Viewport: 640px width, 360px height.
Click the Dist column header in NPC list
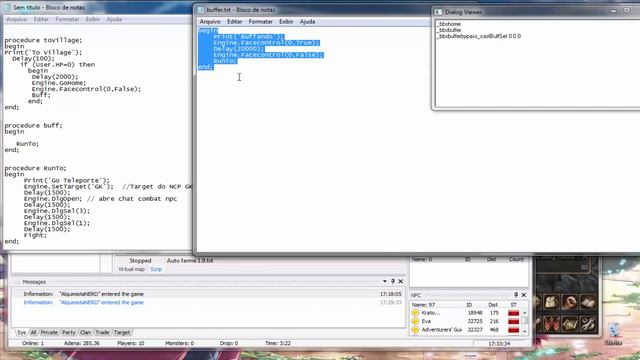click(493, 305)
